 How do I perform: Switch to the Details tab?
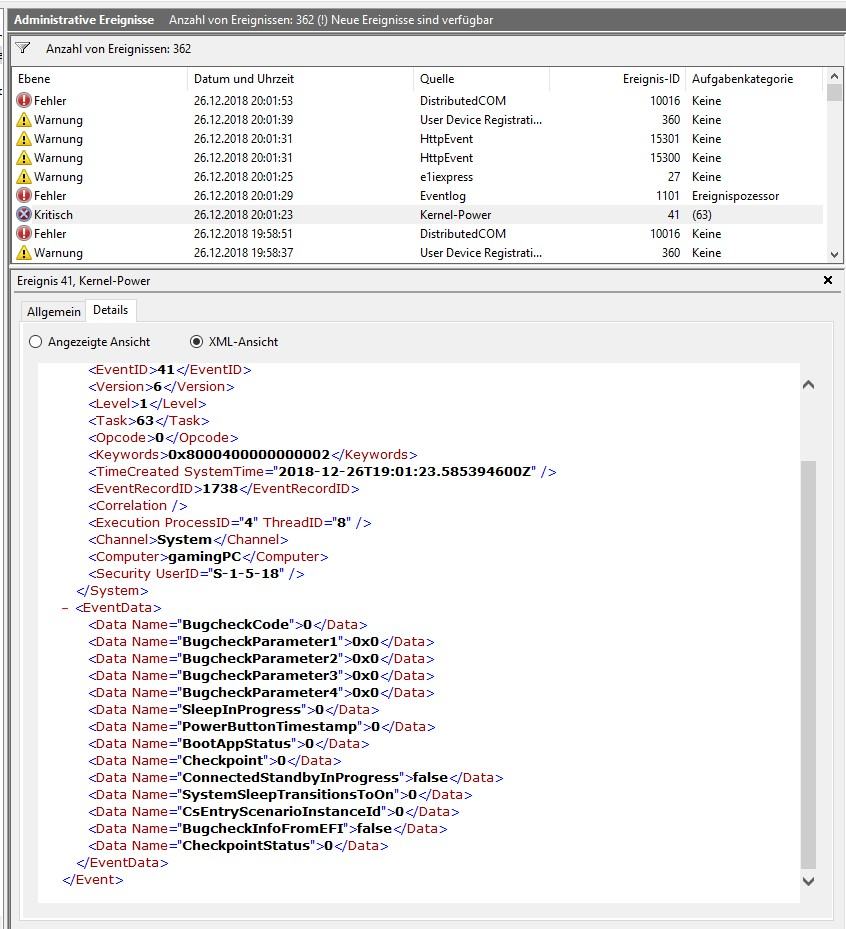pyautogui.click(x=110, y=310)
